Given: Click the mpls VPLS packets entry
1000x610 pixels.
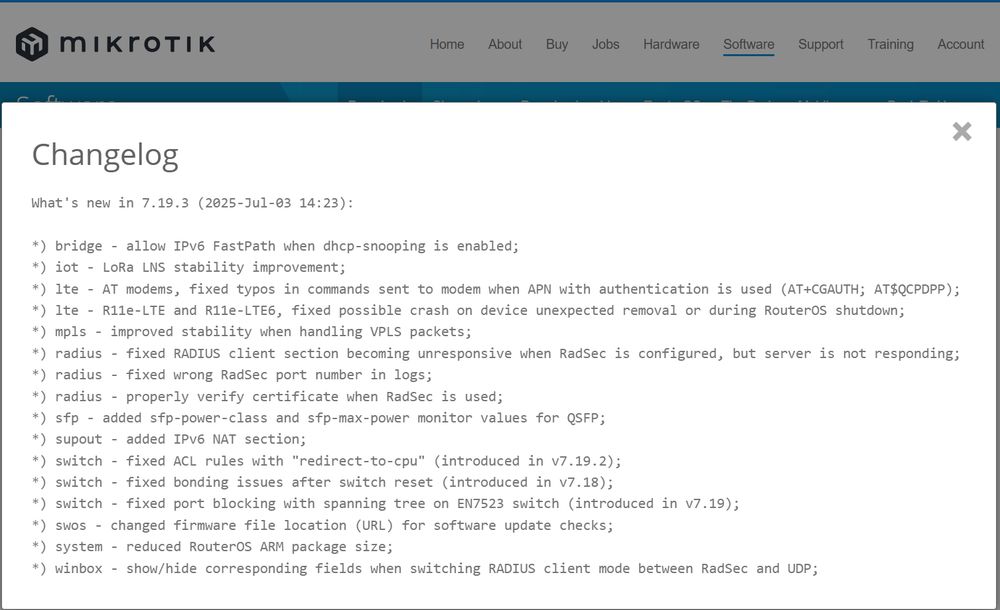Looking at the screenshot, I should click(x=252, y=332).
